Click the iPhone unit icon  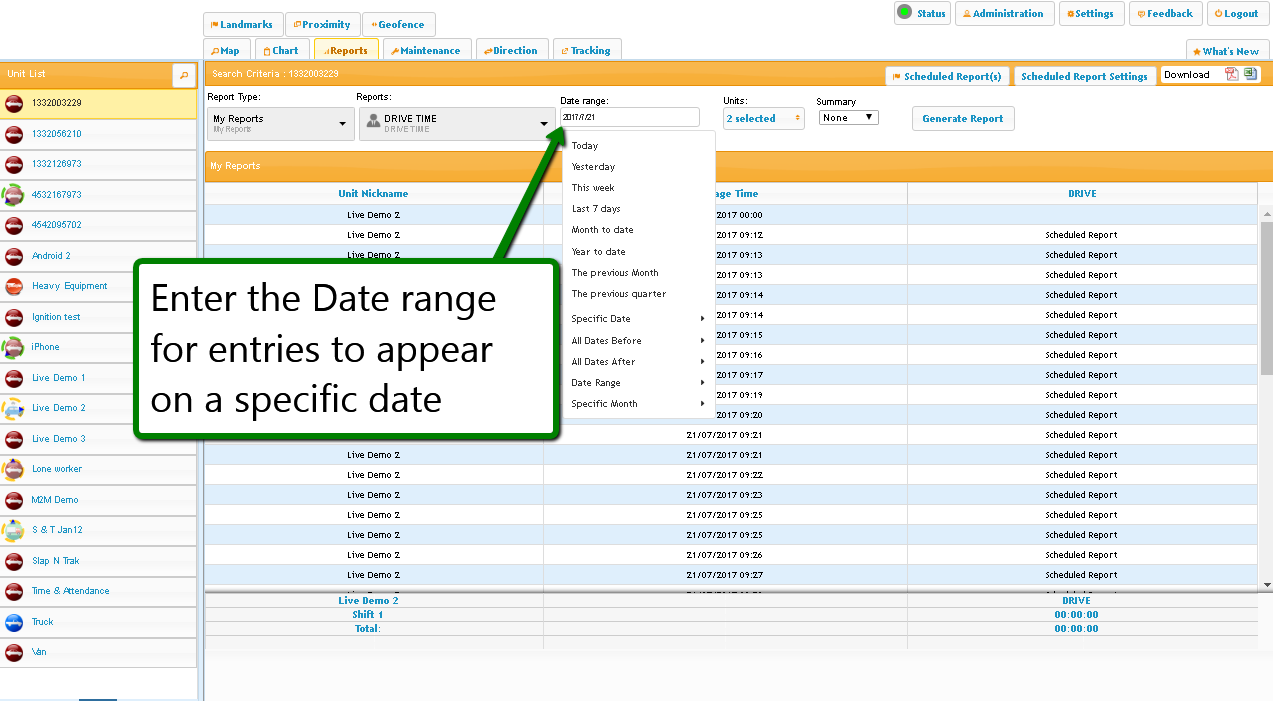pyautogui.click(x=14, y=347)
